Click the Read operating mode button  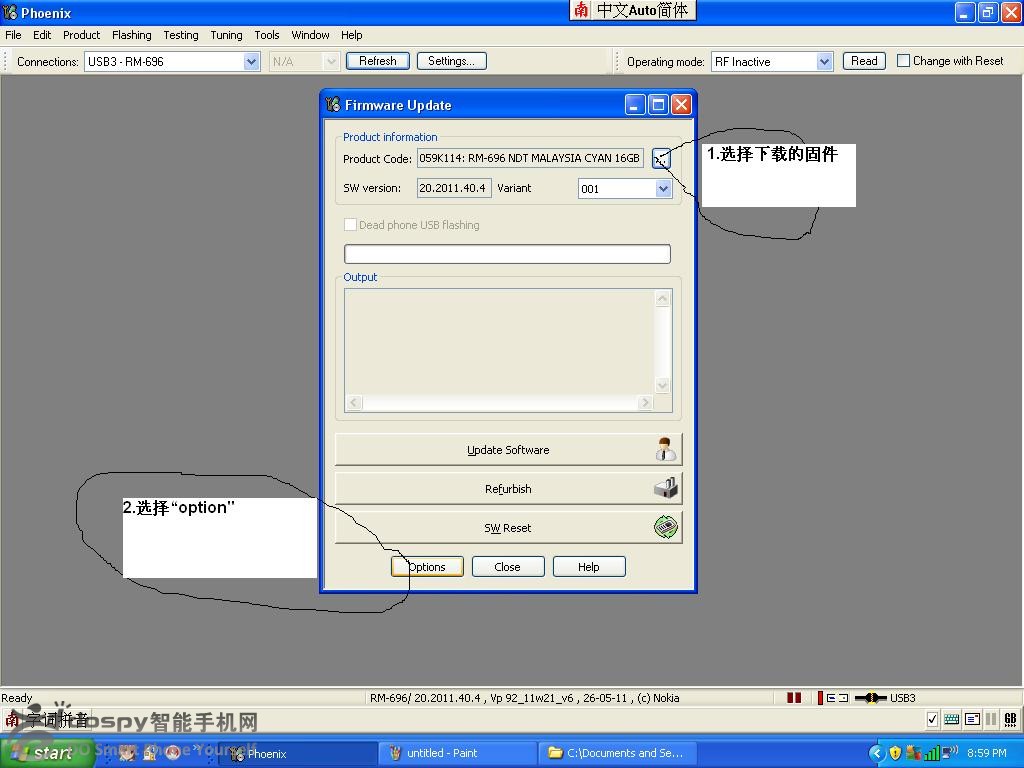(x=864, y=61)
